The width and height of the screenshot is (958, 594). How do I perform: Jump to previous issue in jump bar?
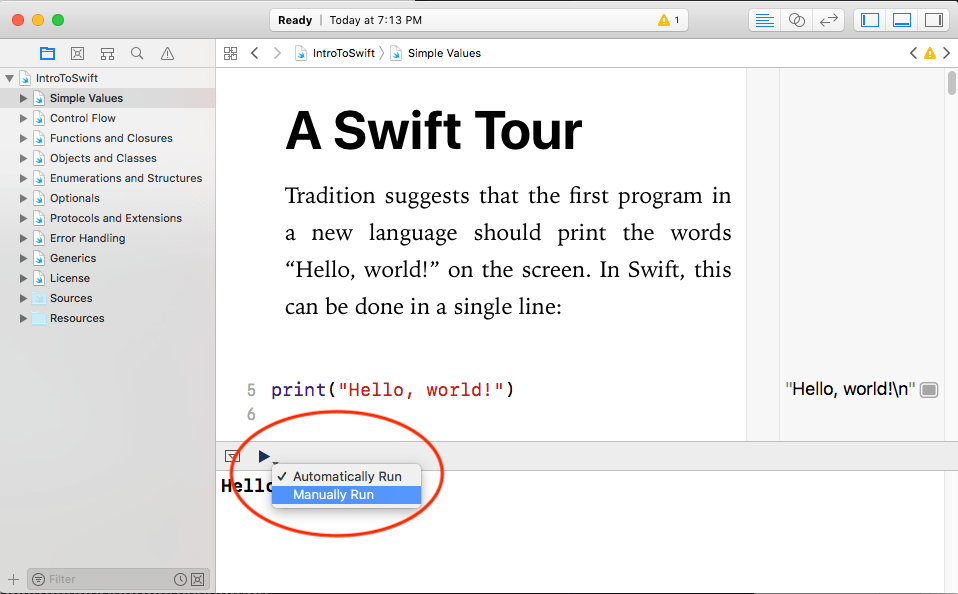pos(913,53)
